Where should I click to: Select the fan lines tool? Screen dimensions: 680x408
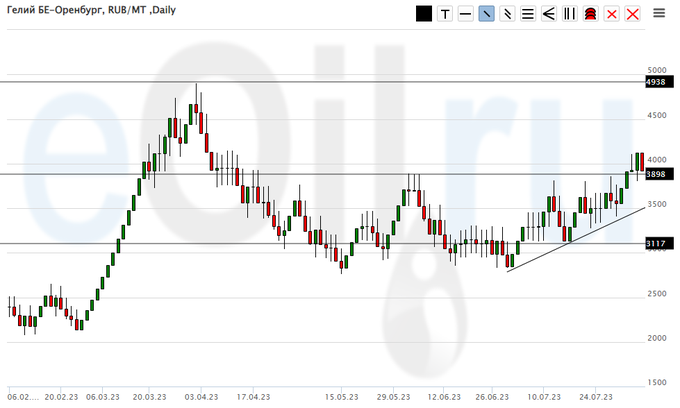548,14
